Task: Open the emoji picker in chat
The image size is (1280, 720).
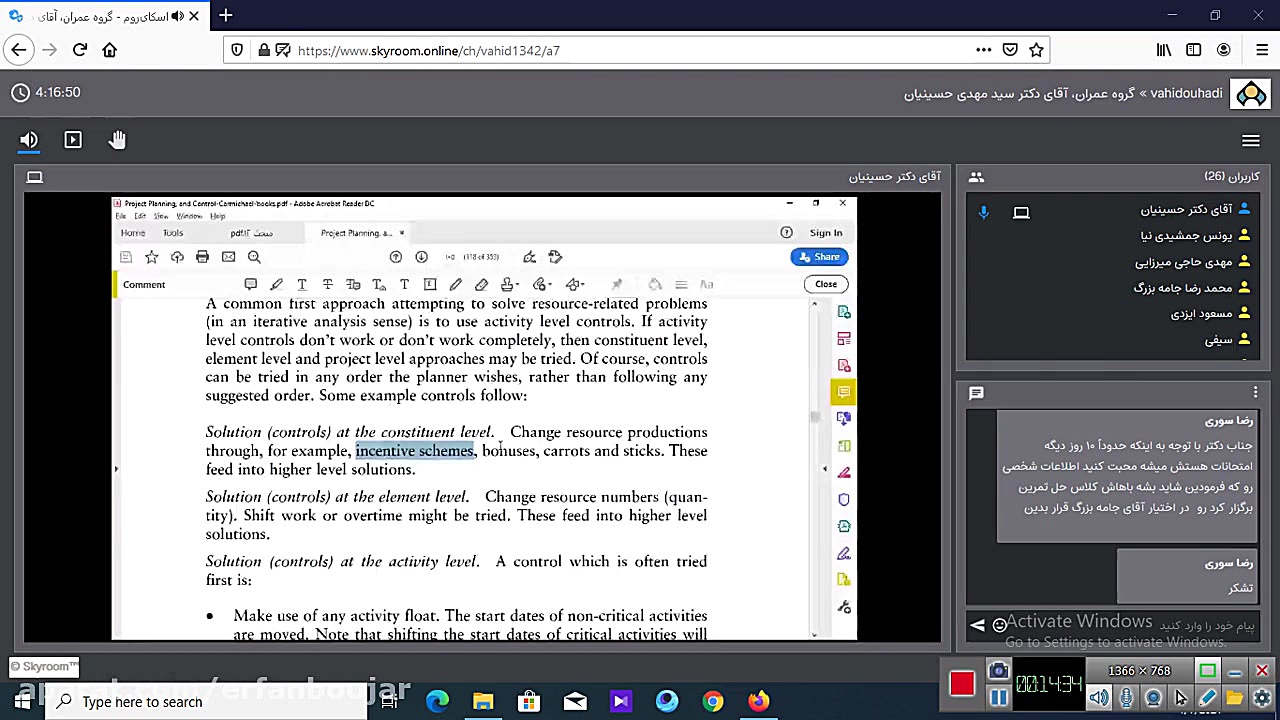Action: pos(999,626)
